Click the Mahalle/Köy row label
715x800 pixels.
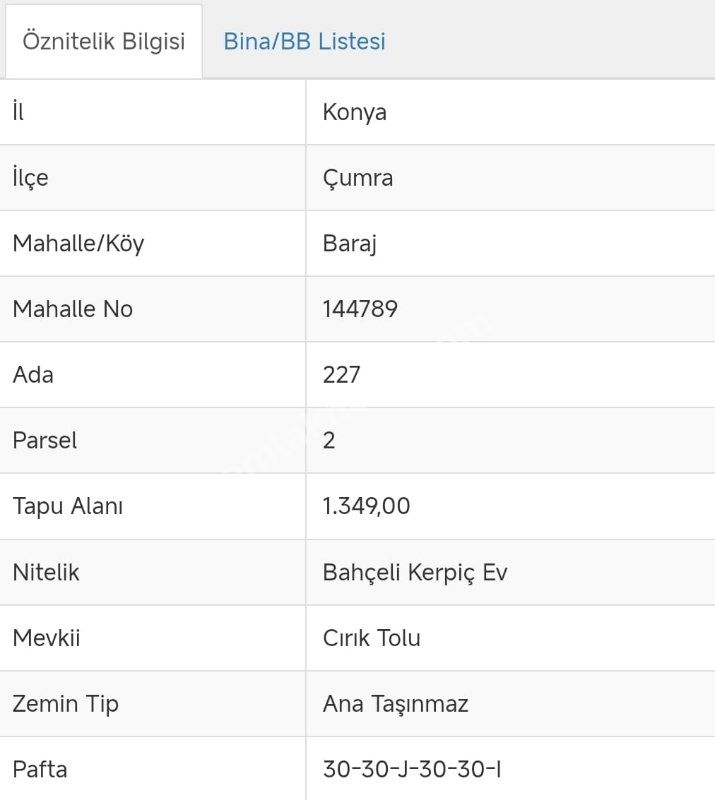(78, 244)
